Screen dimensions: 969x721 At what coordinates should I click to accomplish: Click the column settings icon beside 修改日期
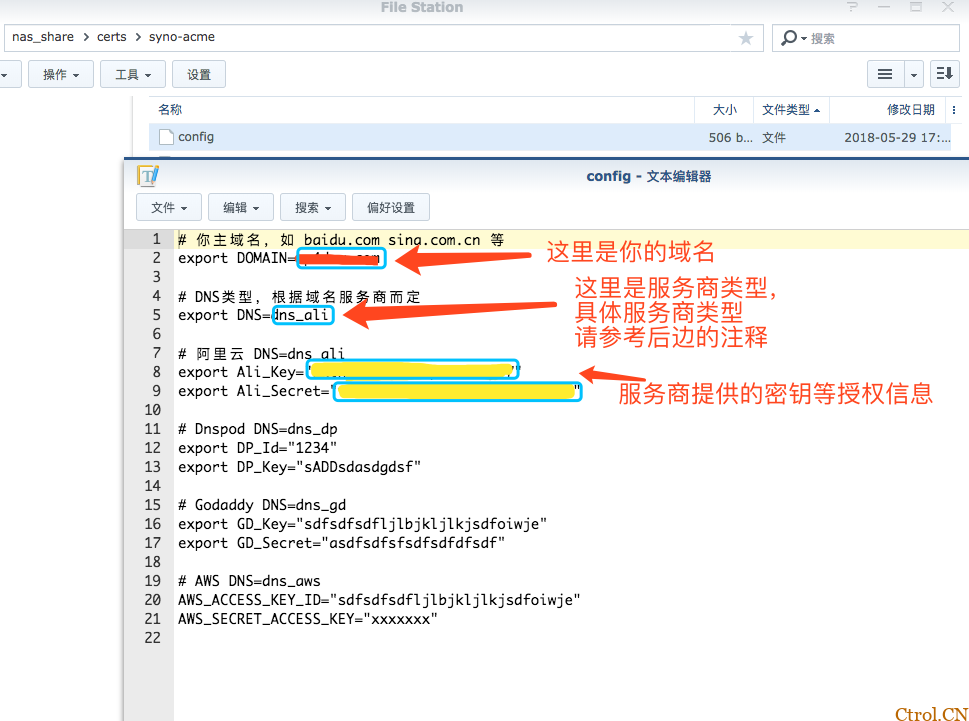tap(952, 109)
